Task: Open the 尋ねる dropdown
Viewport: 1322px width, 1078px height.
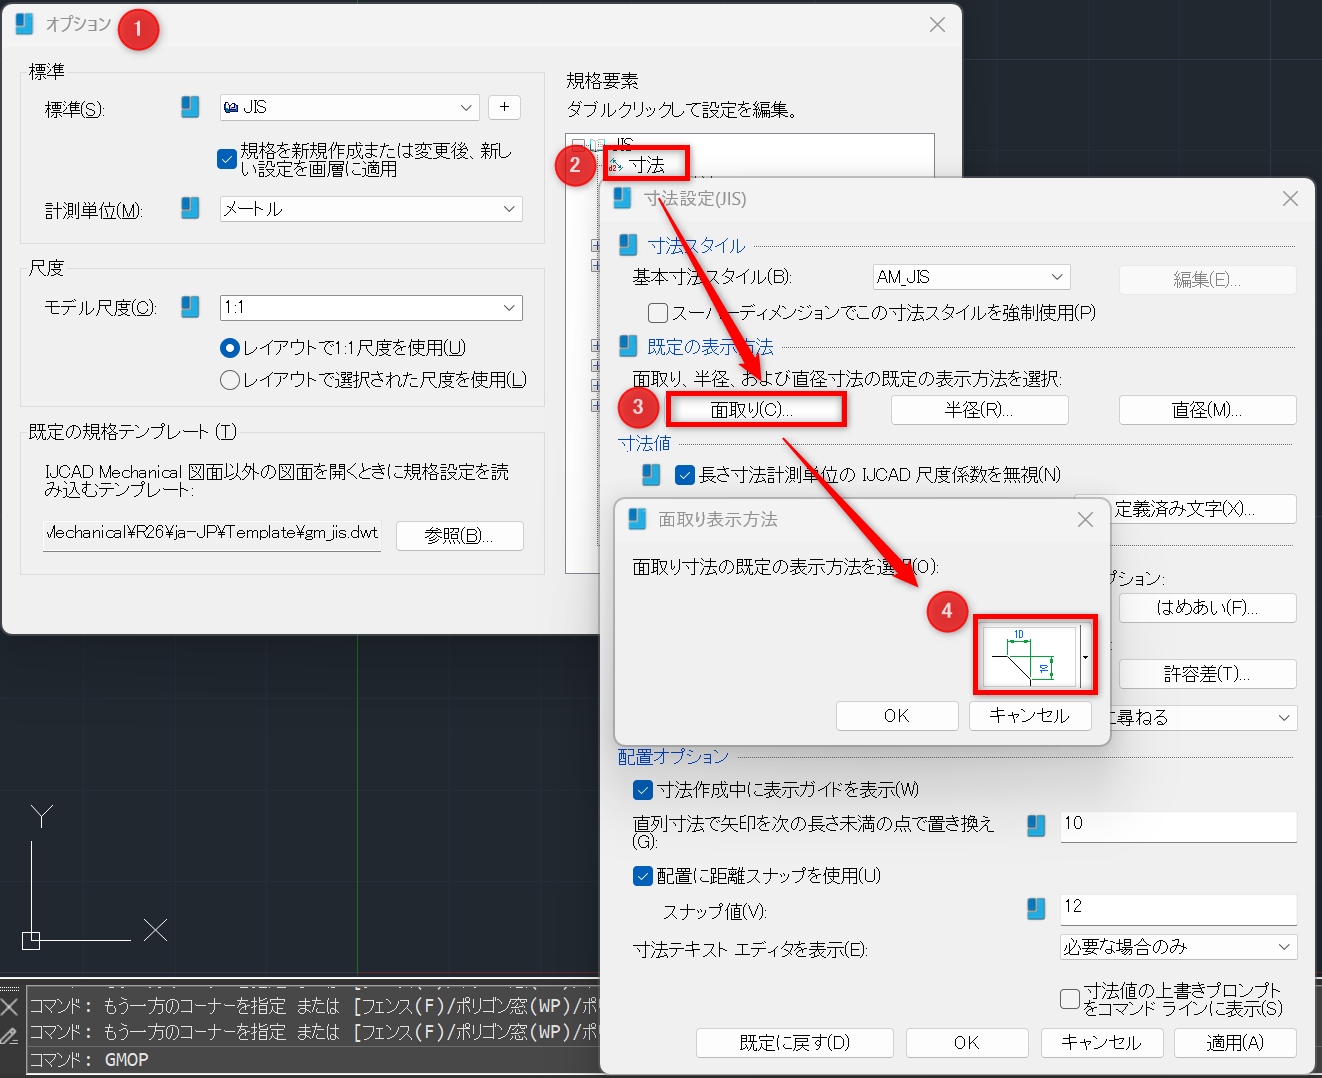Action: (x=1203, y=718)
